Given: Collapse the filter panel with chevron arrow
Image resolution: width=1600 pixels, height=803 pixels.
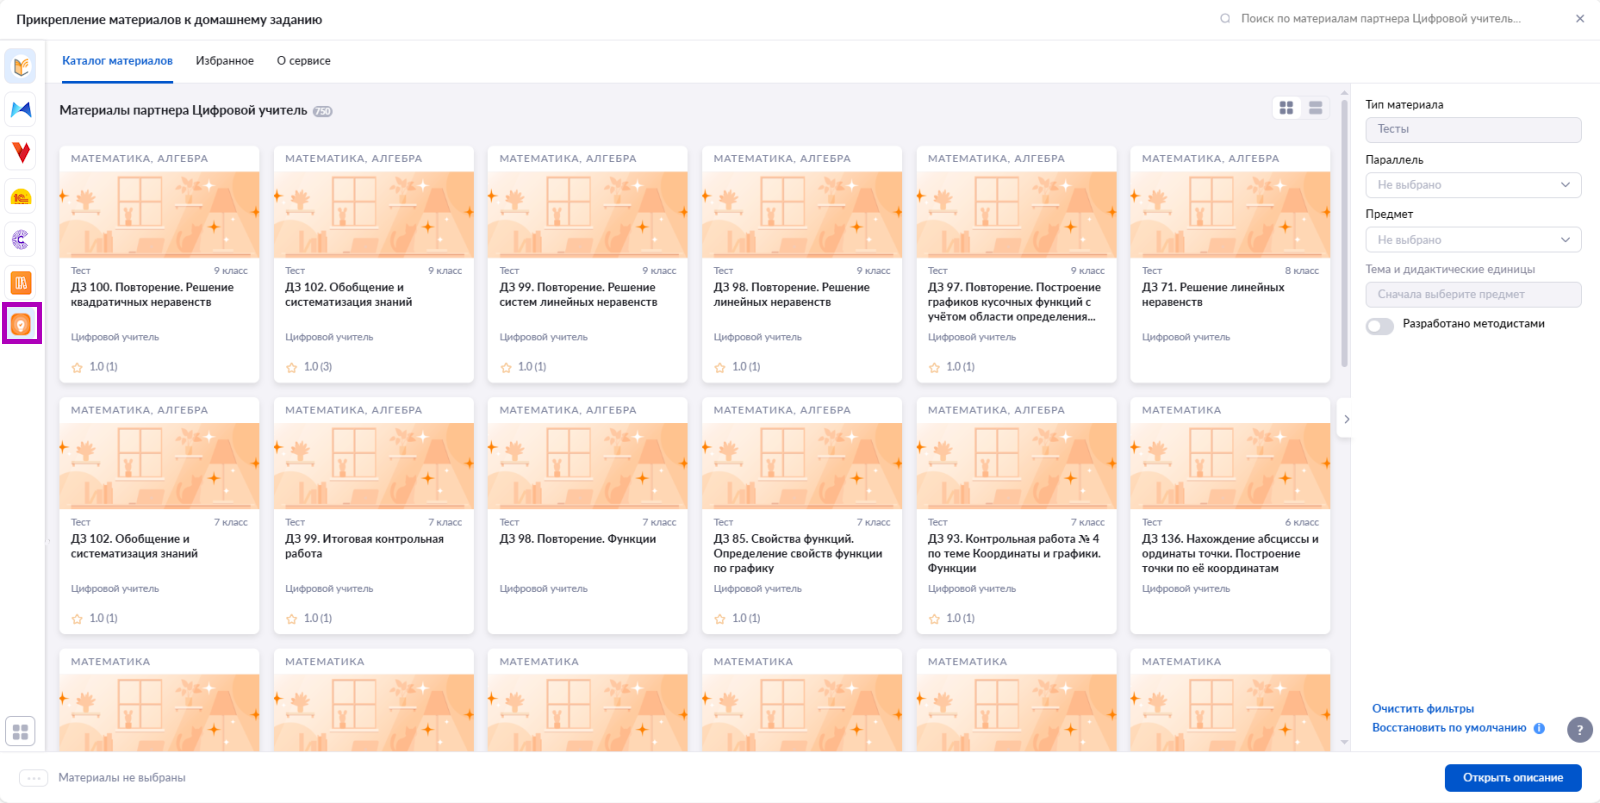Looking at the screenshot, I should click(1346, 419).
